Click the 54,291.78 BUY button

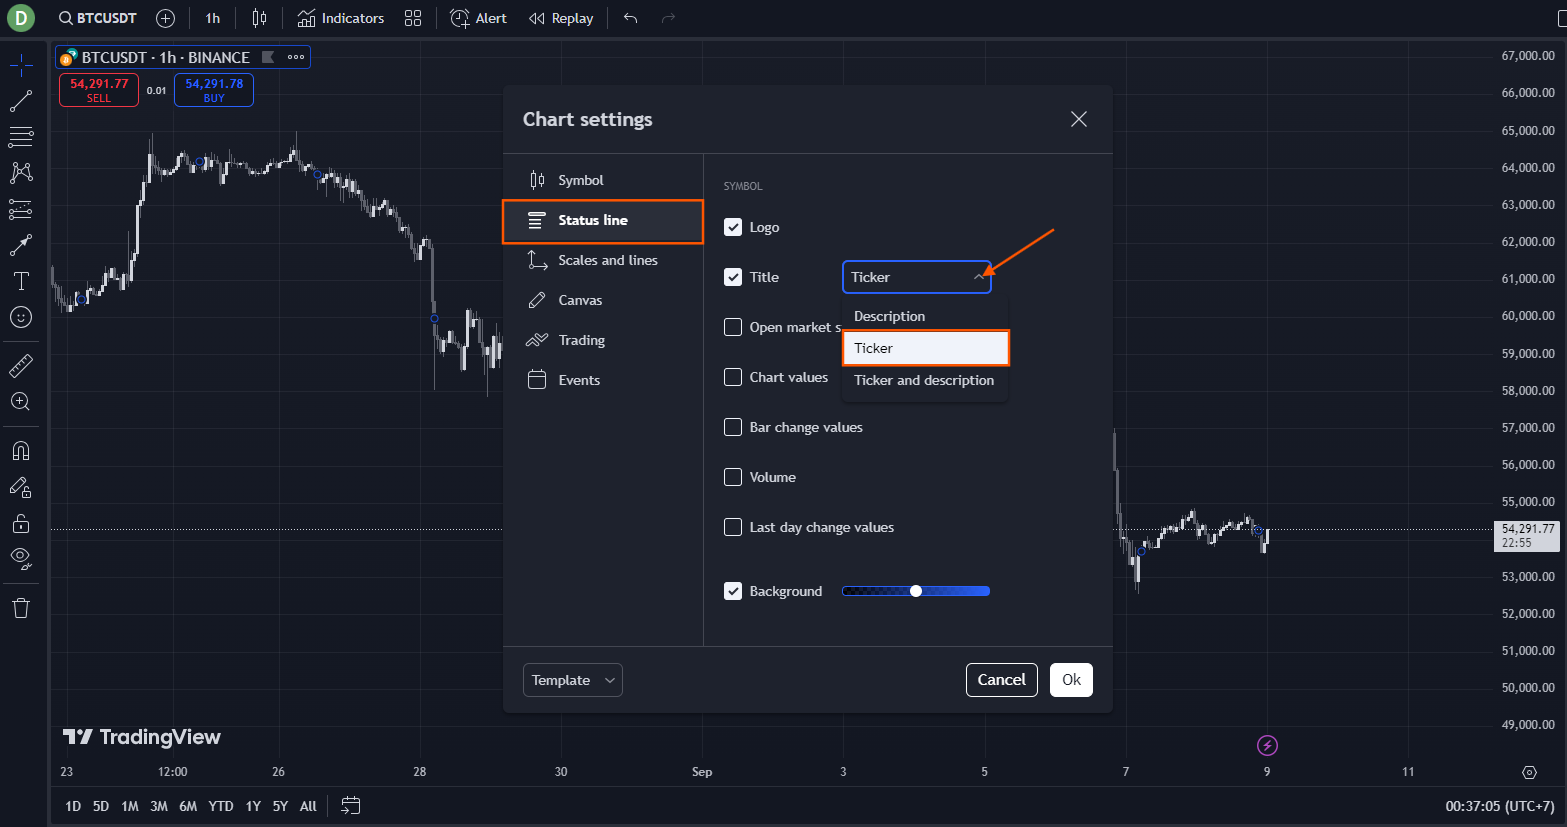[x=214, y=90]
